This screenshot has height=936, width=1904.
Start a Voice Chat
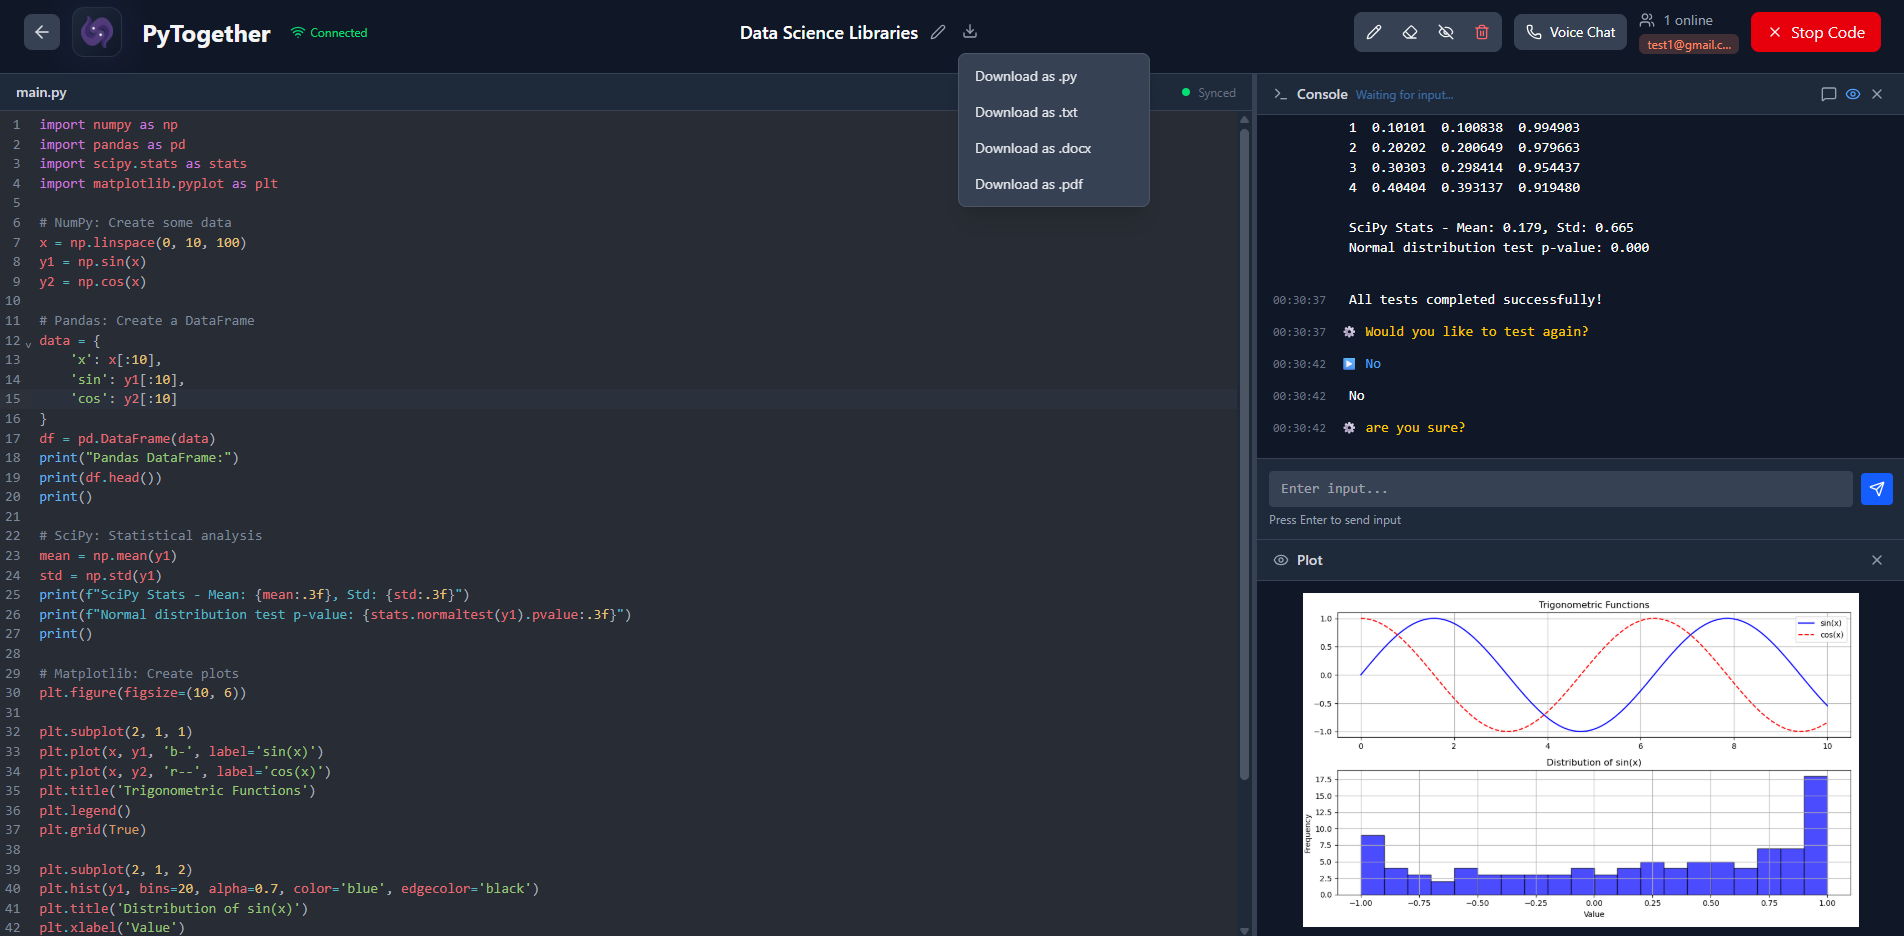pyautogui.click(x=1569, y=31)
